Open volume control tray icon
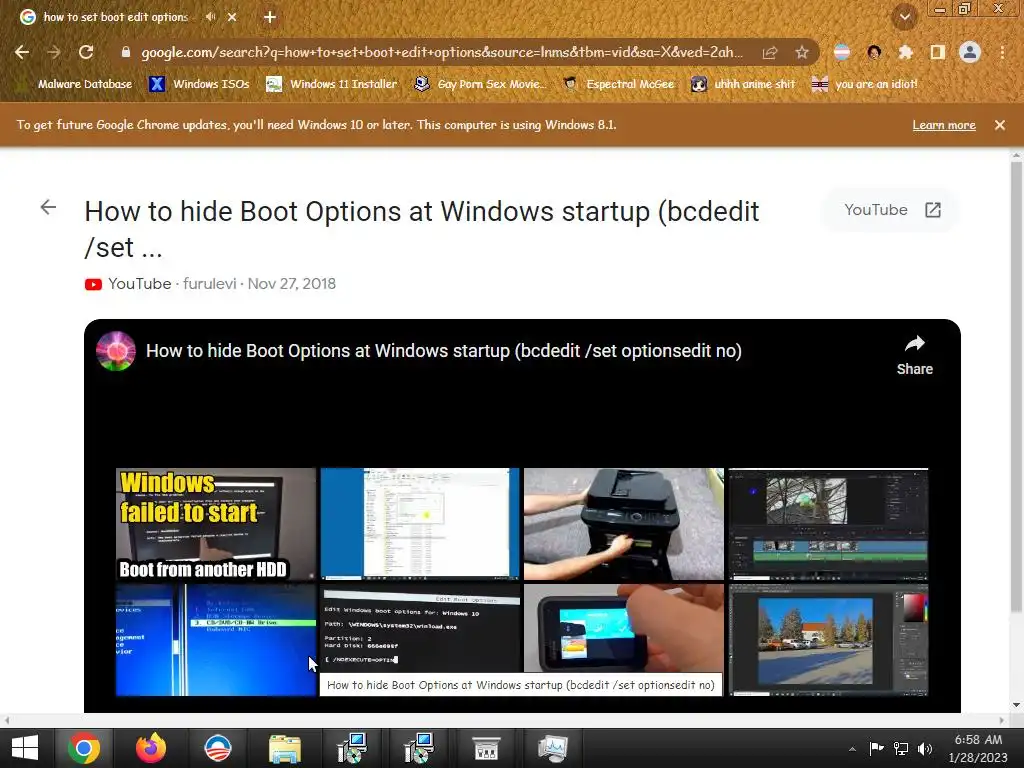The height and width of the screenshot is (768, 1024). (925, 748)
